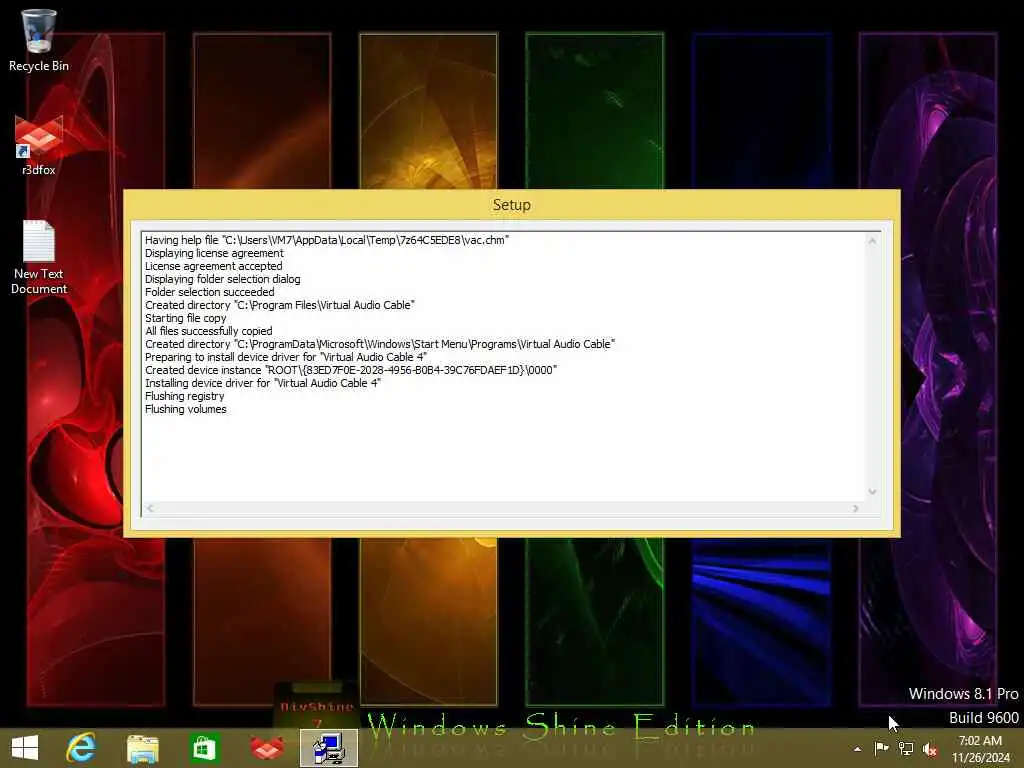Click the 'Displaying folder selection dialog' line

pos(223,279)
